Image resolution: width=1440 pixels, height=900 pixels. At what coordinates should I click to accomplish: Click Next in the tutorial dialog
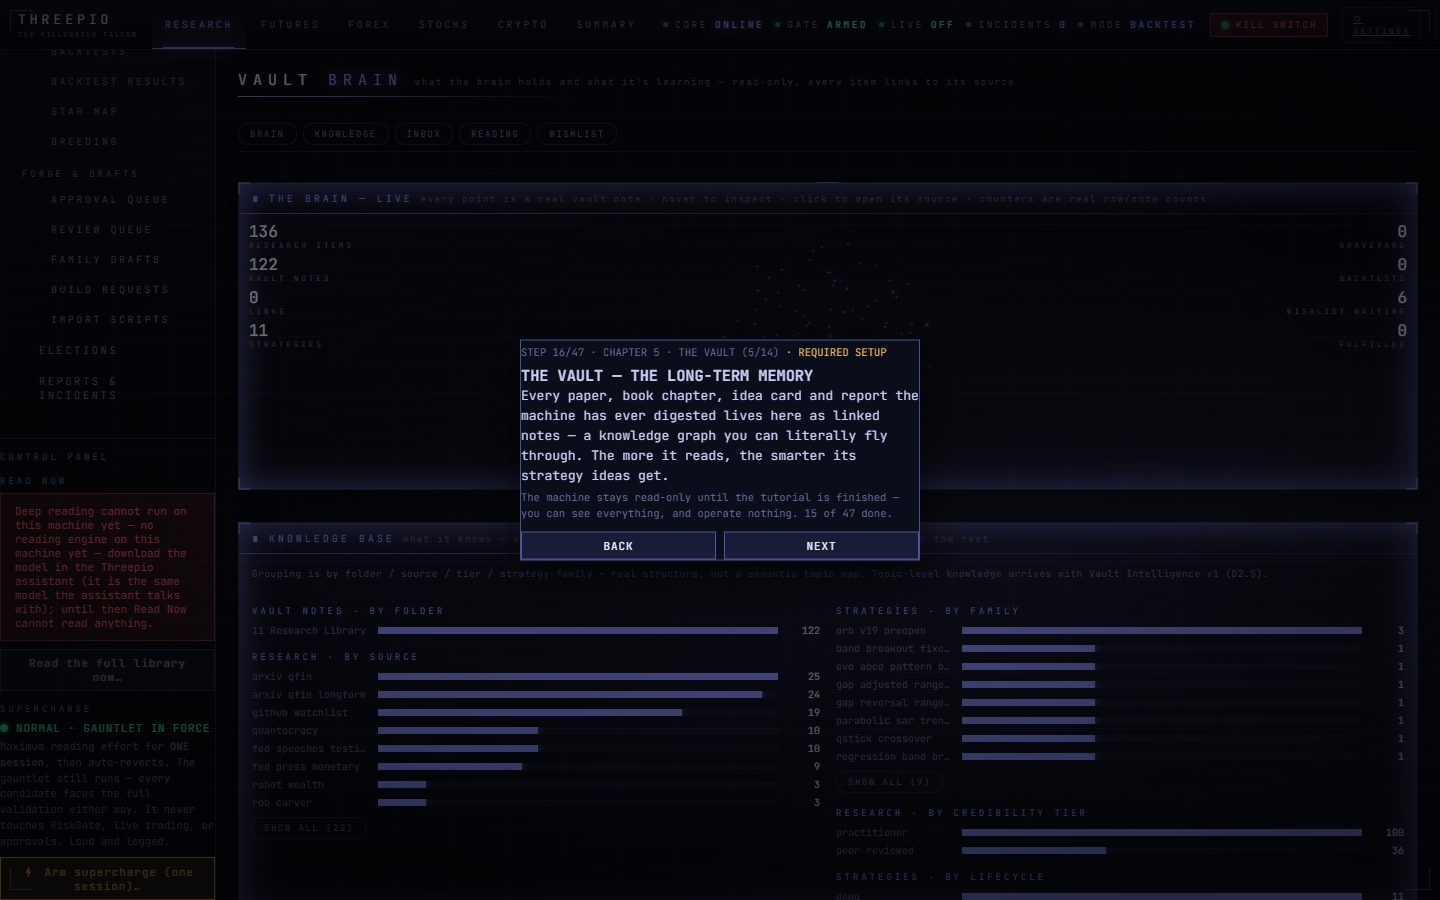coord(821,546)
